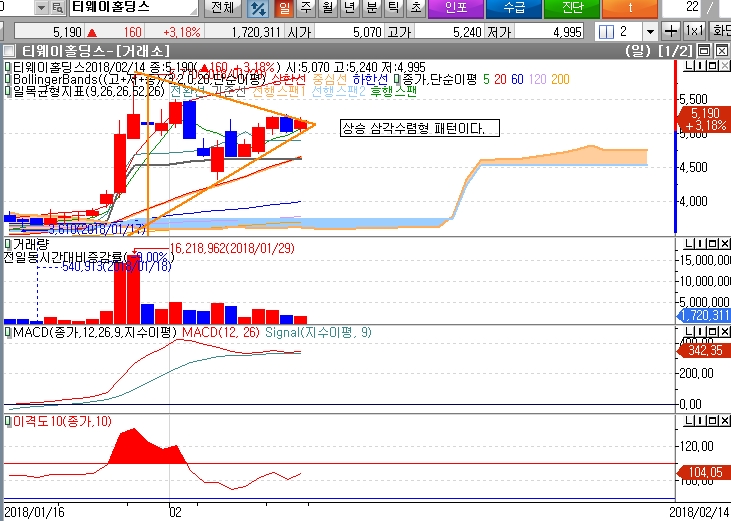Click the 시가 value 5,070 field
731x521 pixels.
pos(351,32)
